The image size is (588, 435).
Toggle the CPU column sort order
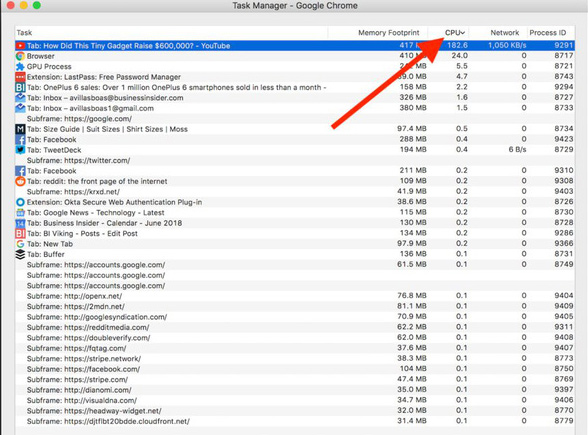[x=448, y=33]
